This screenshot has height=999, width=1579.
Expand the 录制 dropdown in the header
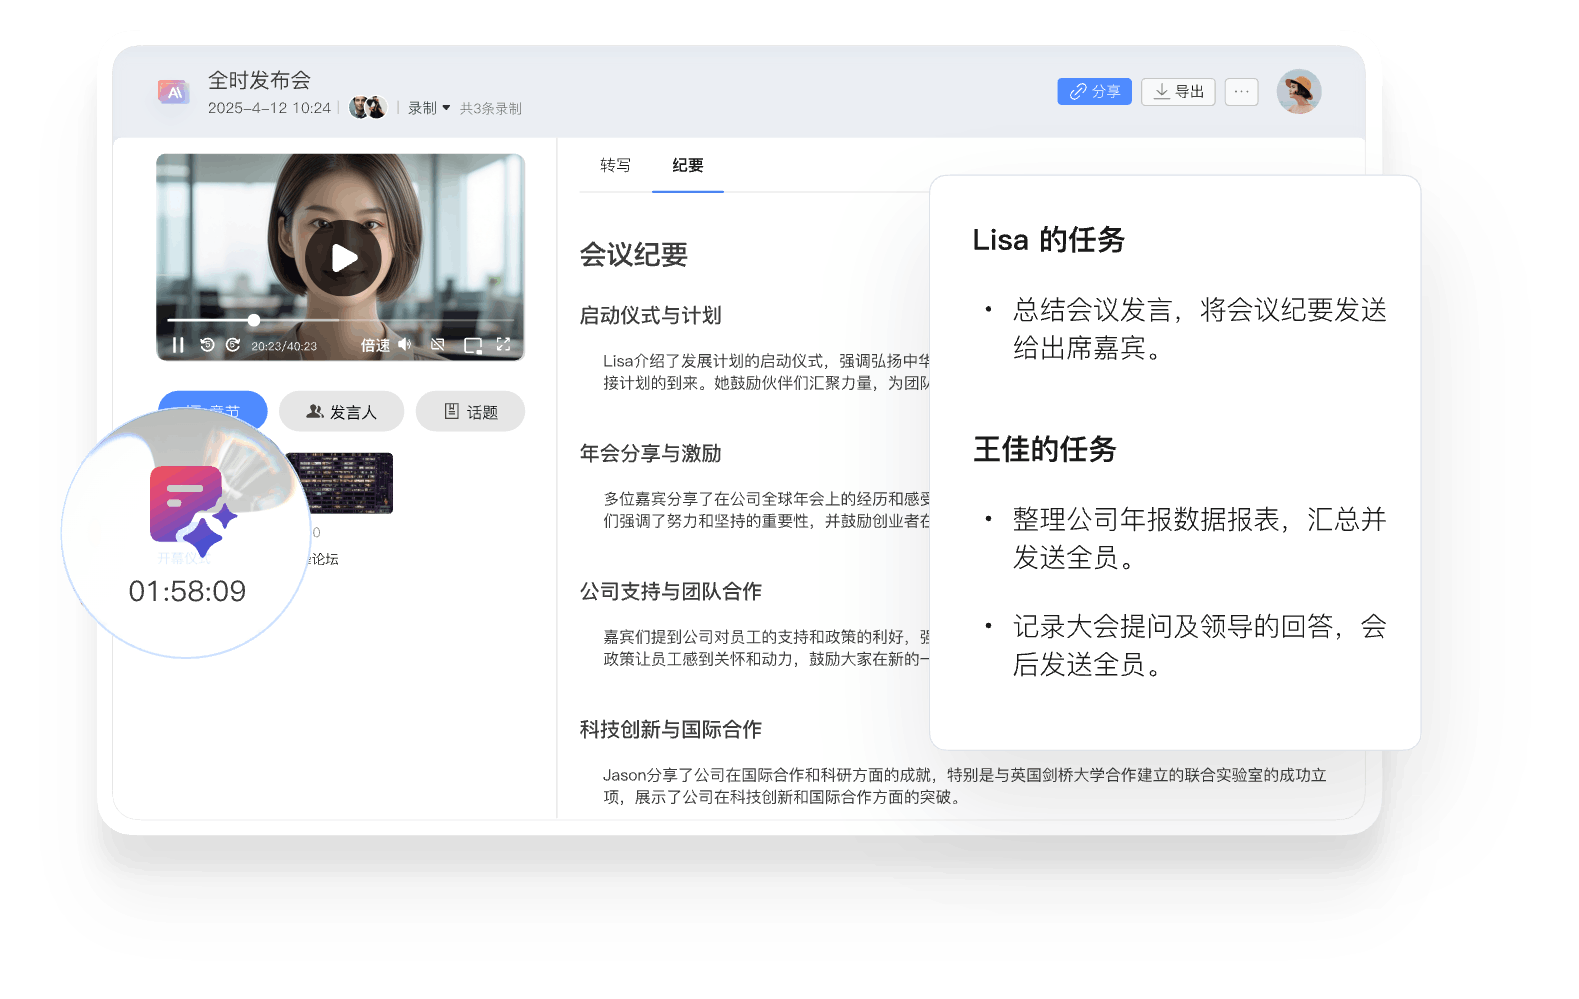click(x=429, y=108)
